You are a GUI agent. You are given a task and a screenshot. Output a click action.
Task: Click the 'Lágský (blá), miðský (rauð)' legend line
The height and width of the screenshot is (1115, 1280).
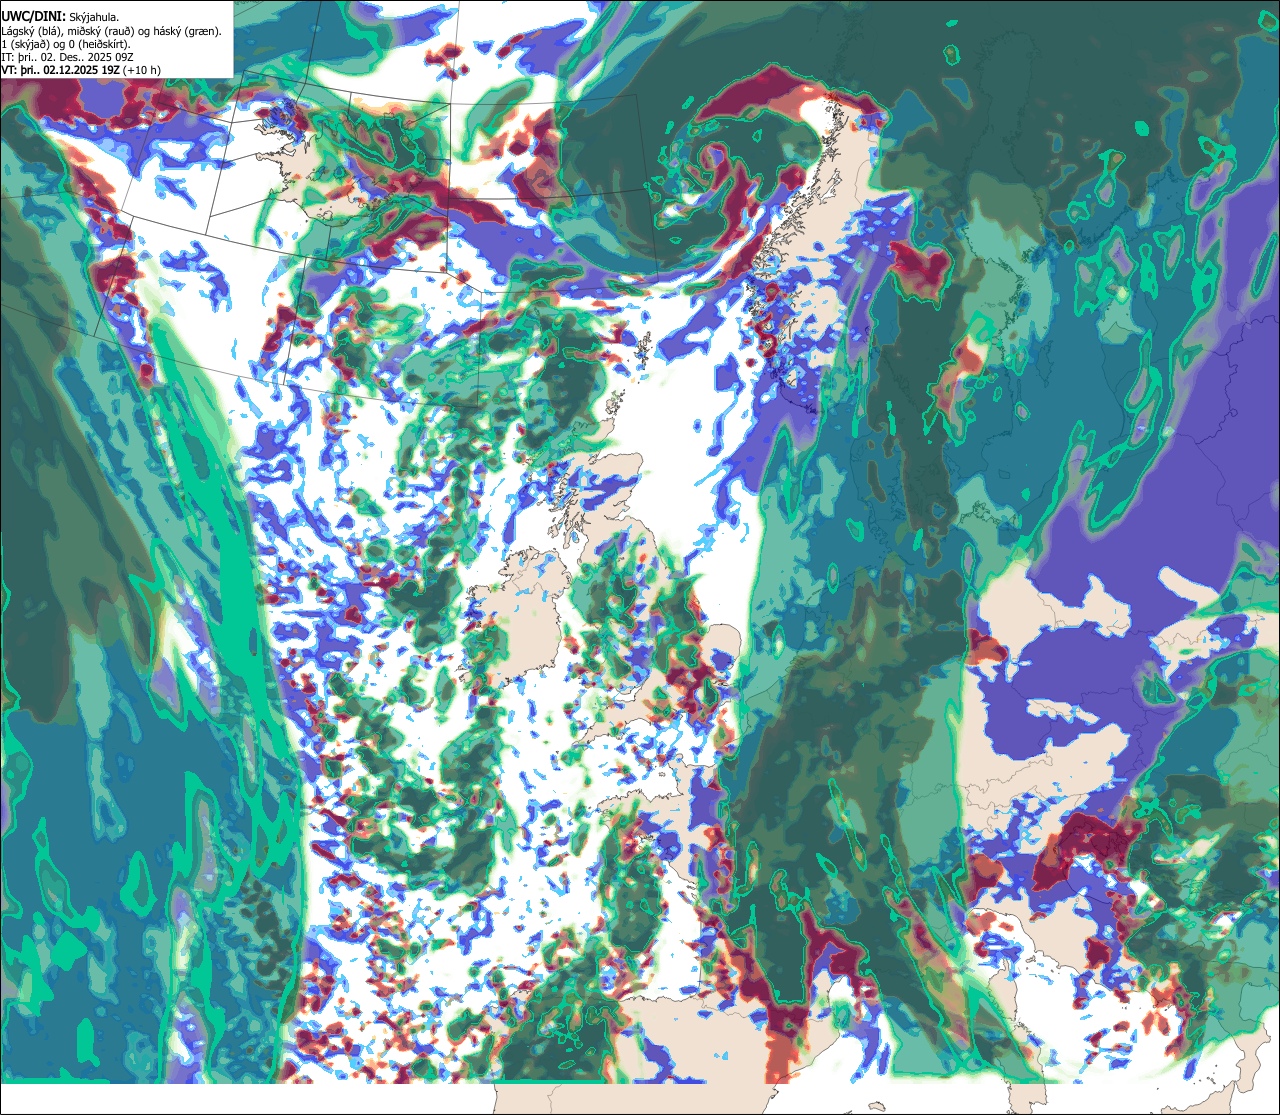tap(112, 31)
